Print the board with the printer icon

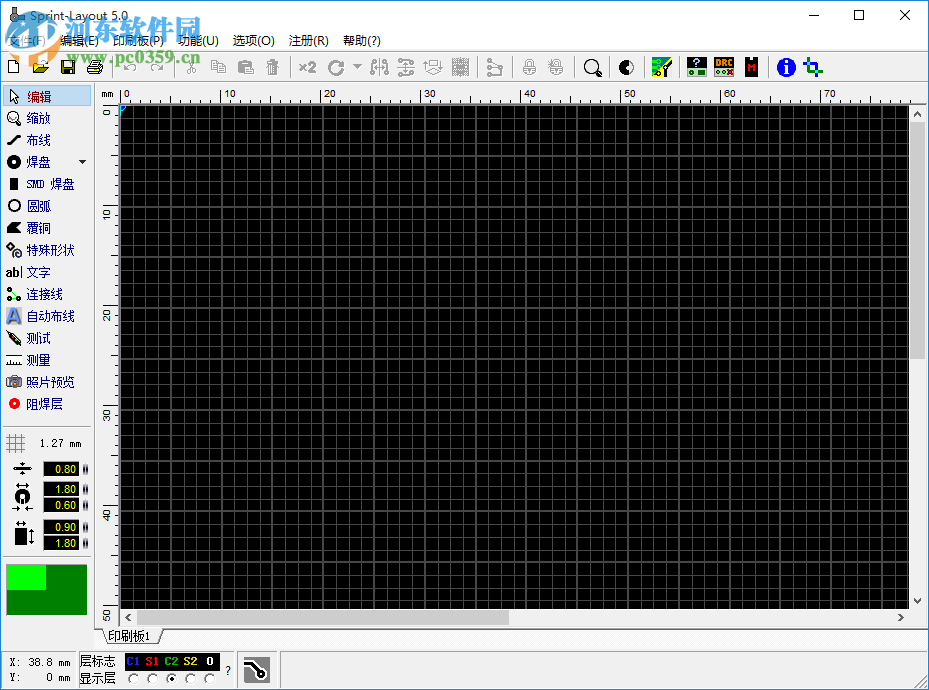coord(95,67)
